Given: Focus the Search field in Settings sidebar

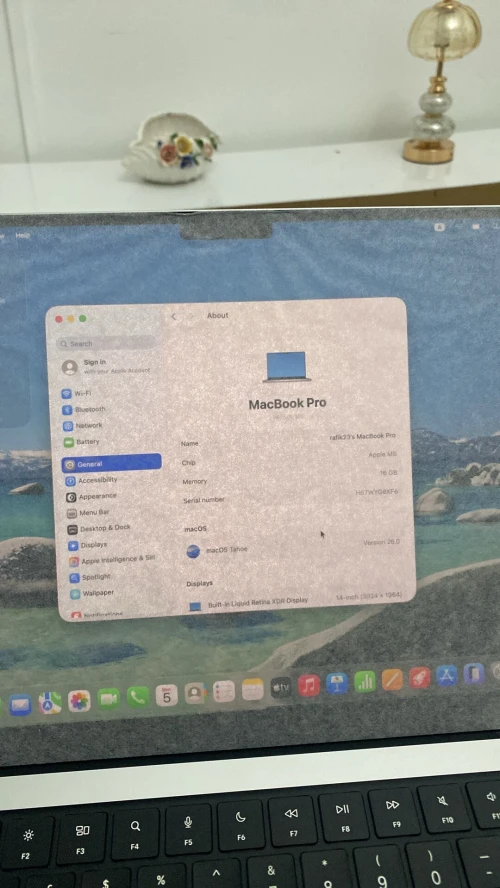Looking at the screenshot, I should click(106, 343).
